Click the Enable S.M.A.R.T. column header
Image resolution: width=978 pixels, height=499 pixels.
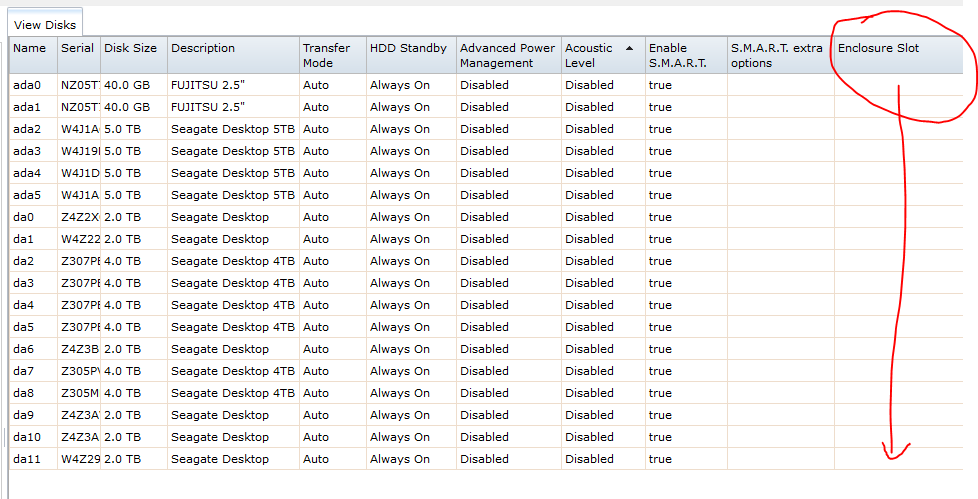(x=686, y=56)
